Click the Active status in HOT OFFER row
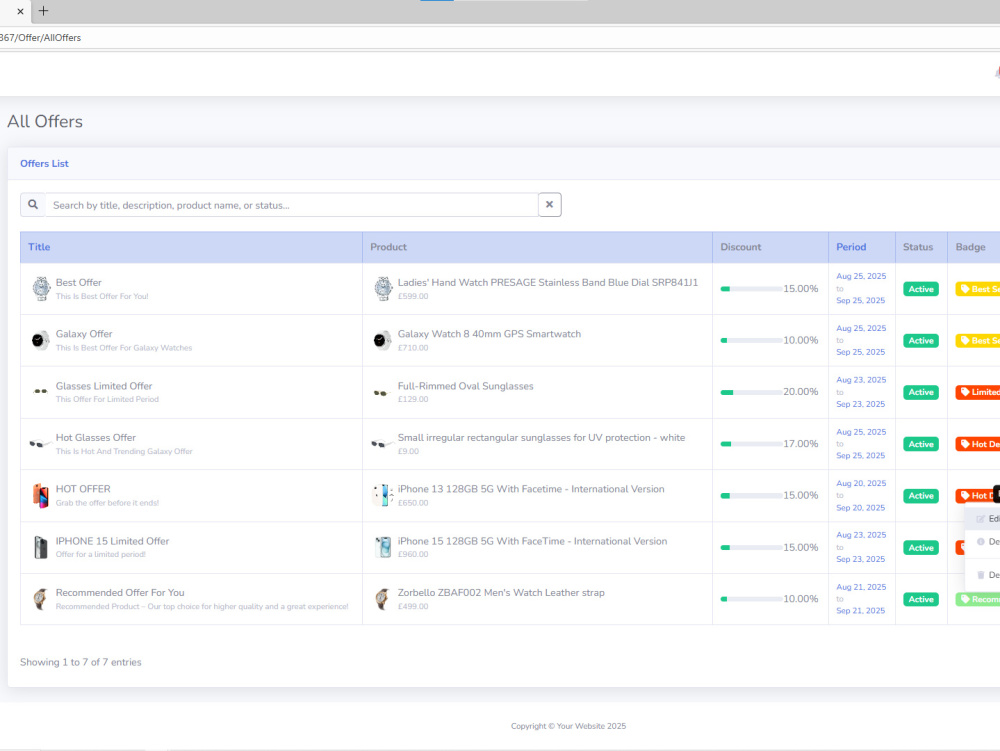1000x751 pixels. tap(921, 495)
